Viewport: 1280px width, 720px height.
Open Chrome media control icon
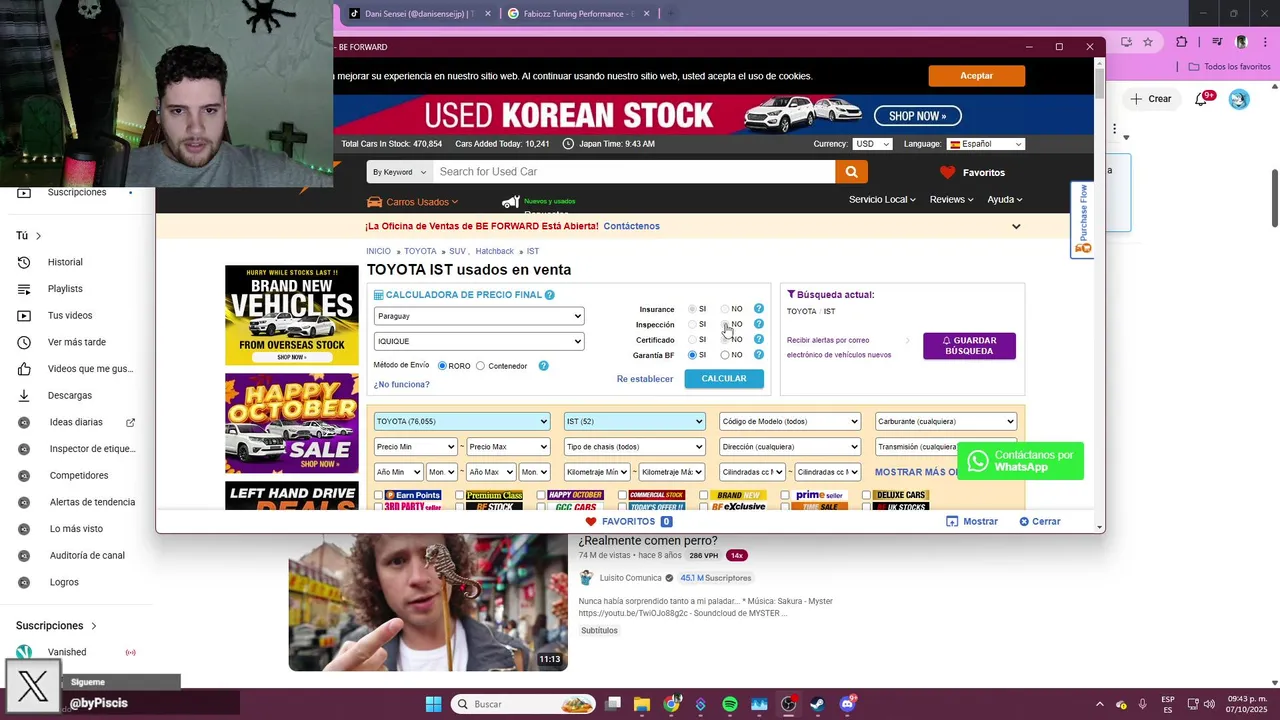point(1217,42)
